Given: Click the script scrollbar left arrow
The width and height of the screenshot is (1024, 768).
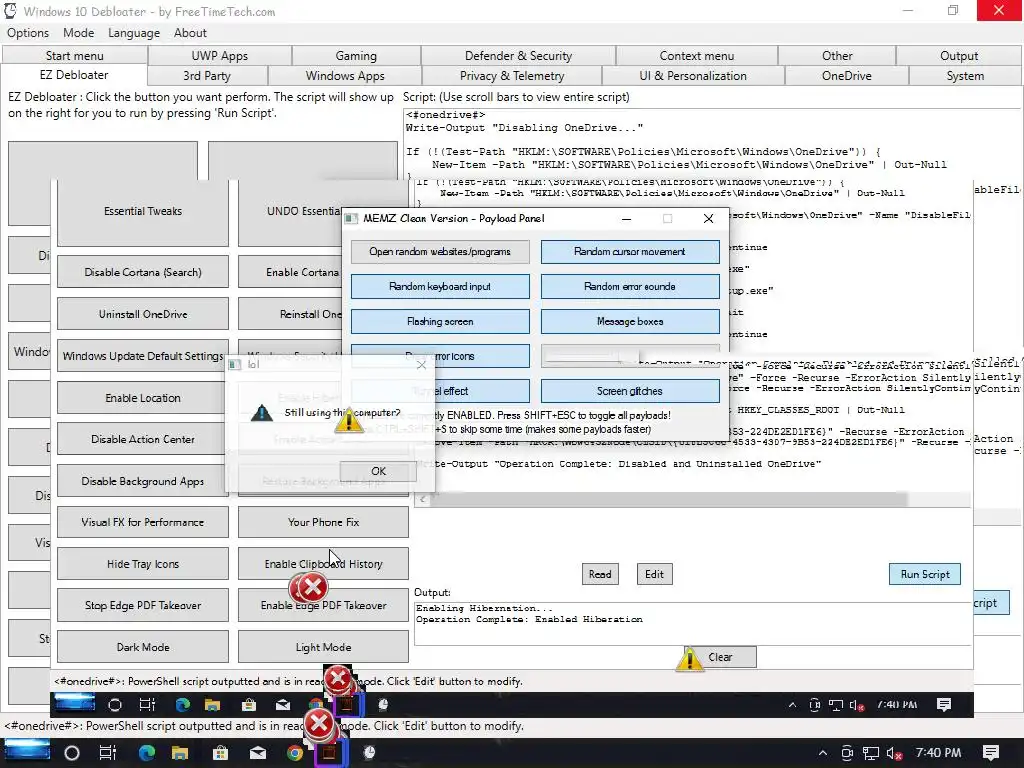Looking at the screenshot, I should 422,500.
